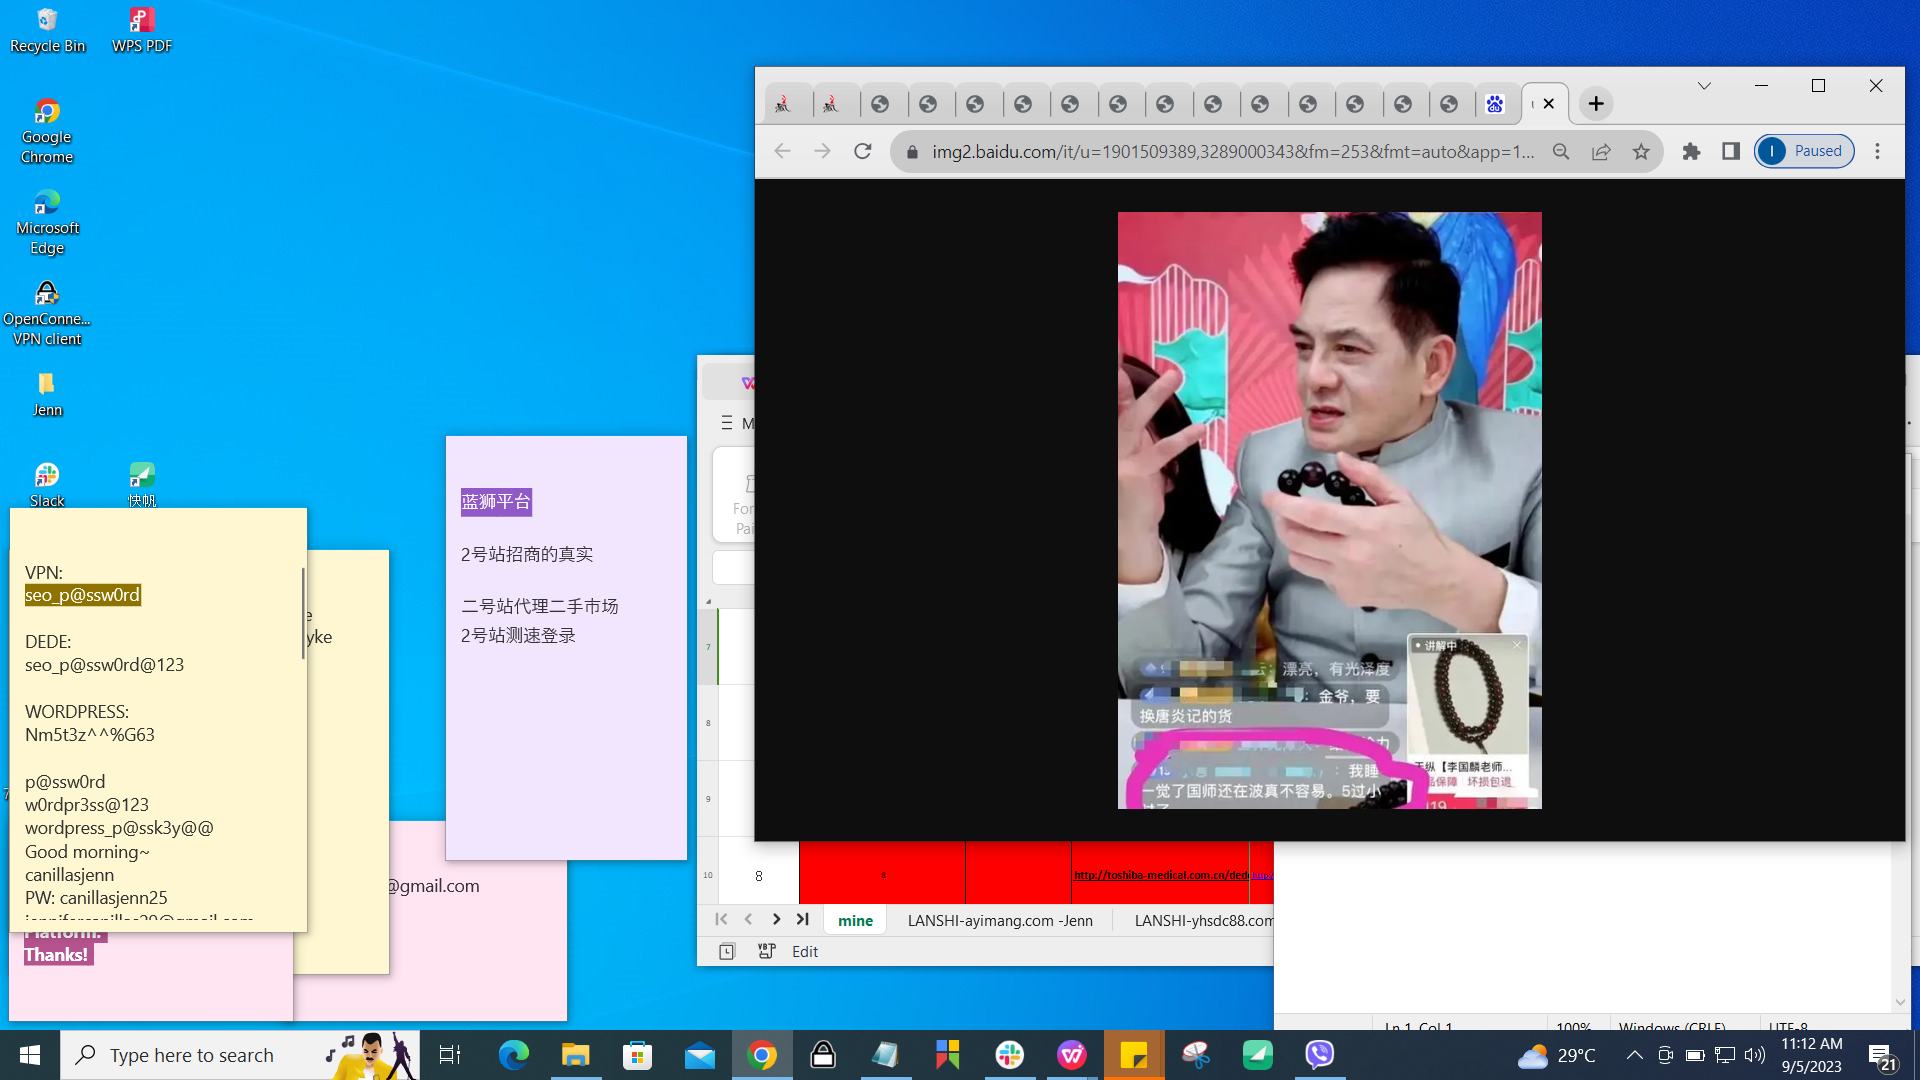Go to last sheet arrow
Viewport: 1920px width, 1080px height.
click(x=803, y=919)
